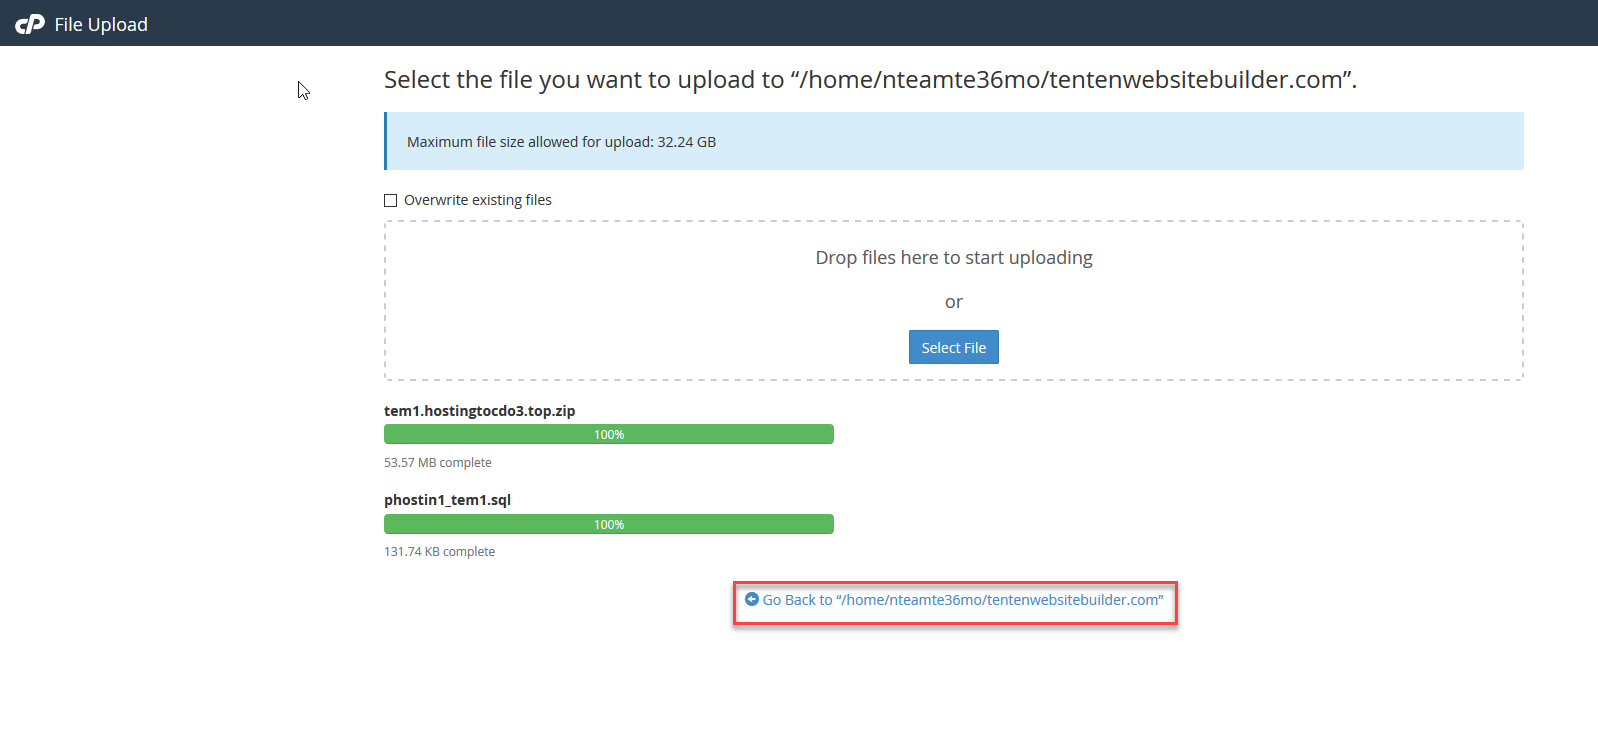Click the File Upload header title
This screenshot has height=756, width=1598.
point(101,24)
